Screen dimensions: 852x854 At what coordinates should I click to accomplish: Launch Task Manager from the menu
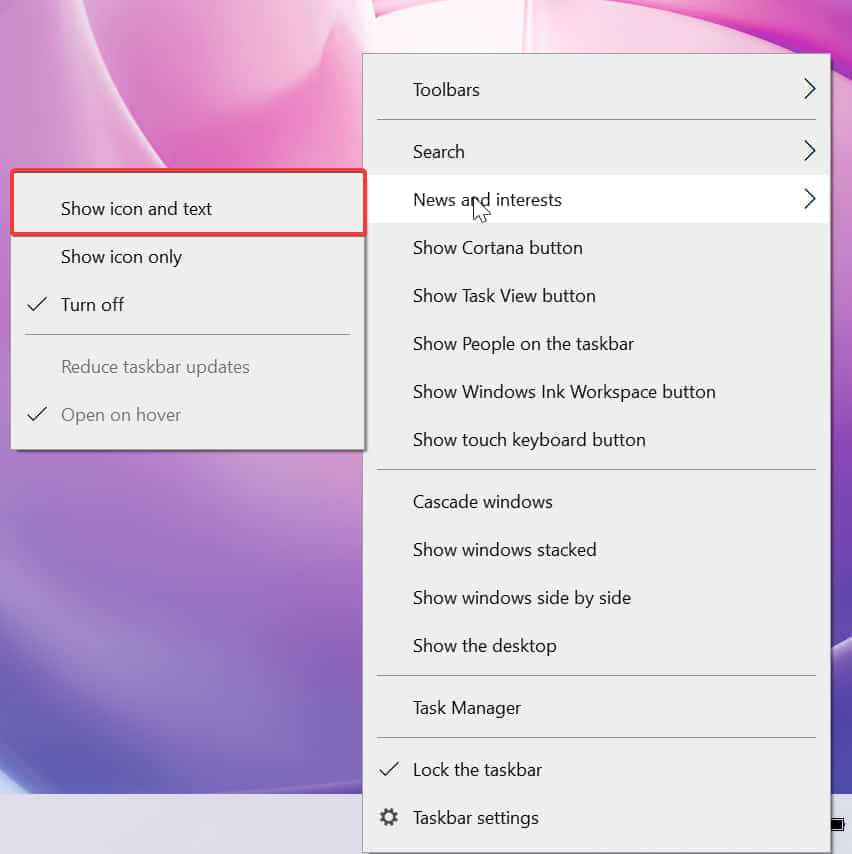point(597,707)
